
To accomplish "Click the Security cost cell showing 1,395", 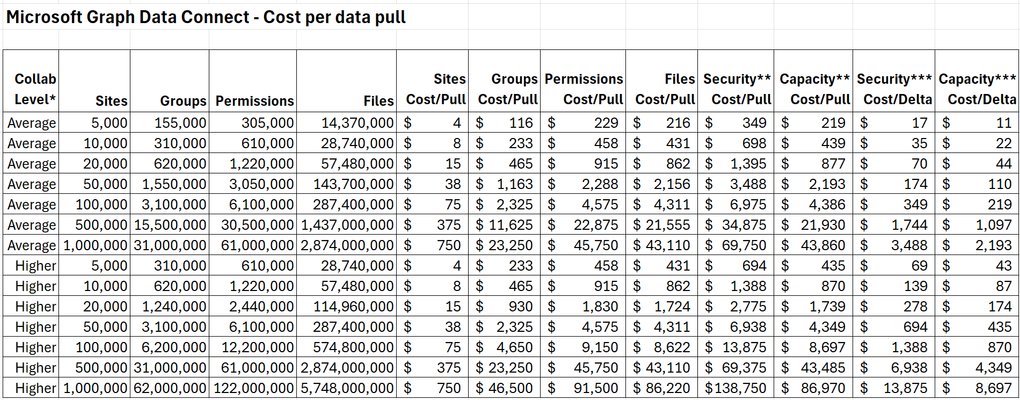I will point(736,163).
